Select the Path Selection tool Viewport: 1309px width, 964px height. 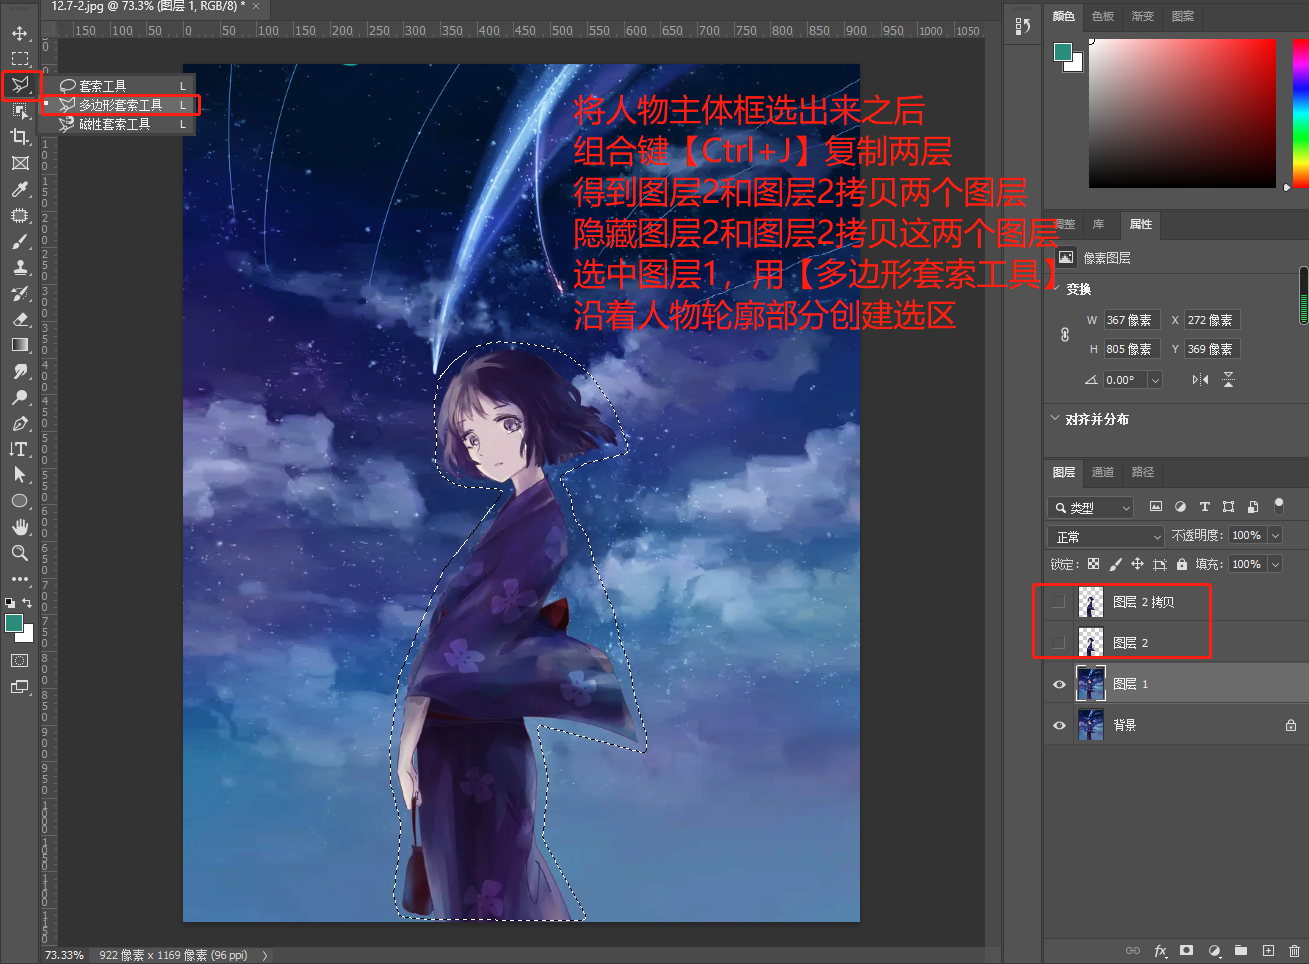[x=19, y=475]
